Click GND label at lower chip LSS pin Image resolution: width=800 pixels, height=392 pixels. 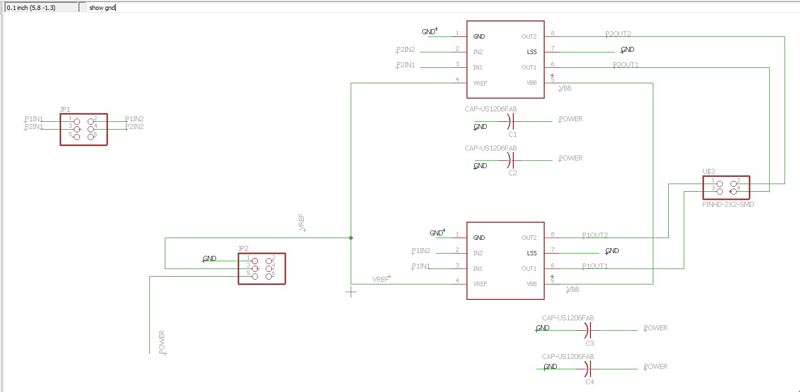(x=612, y=251)
